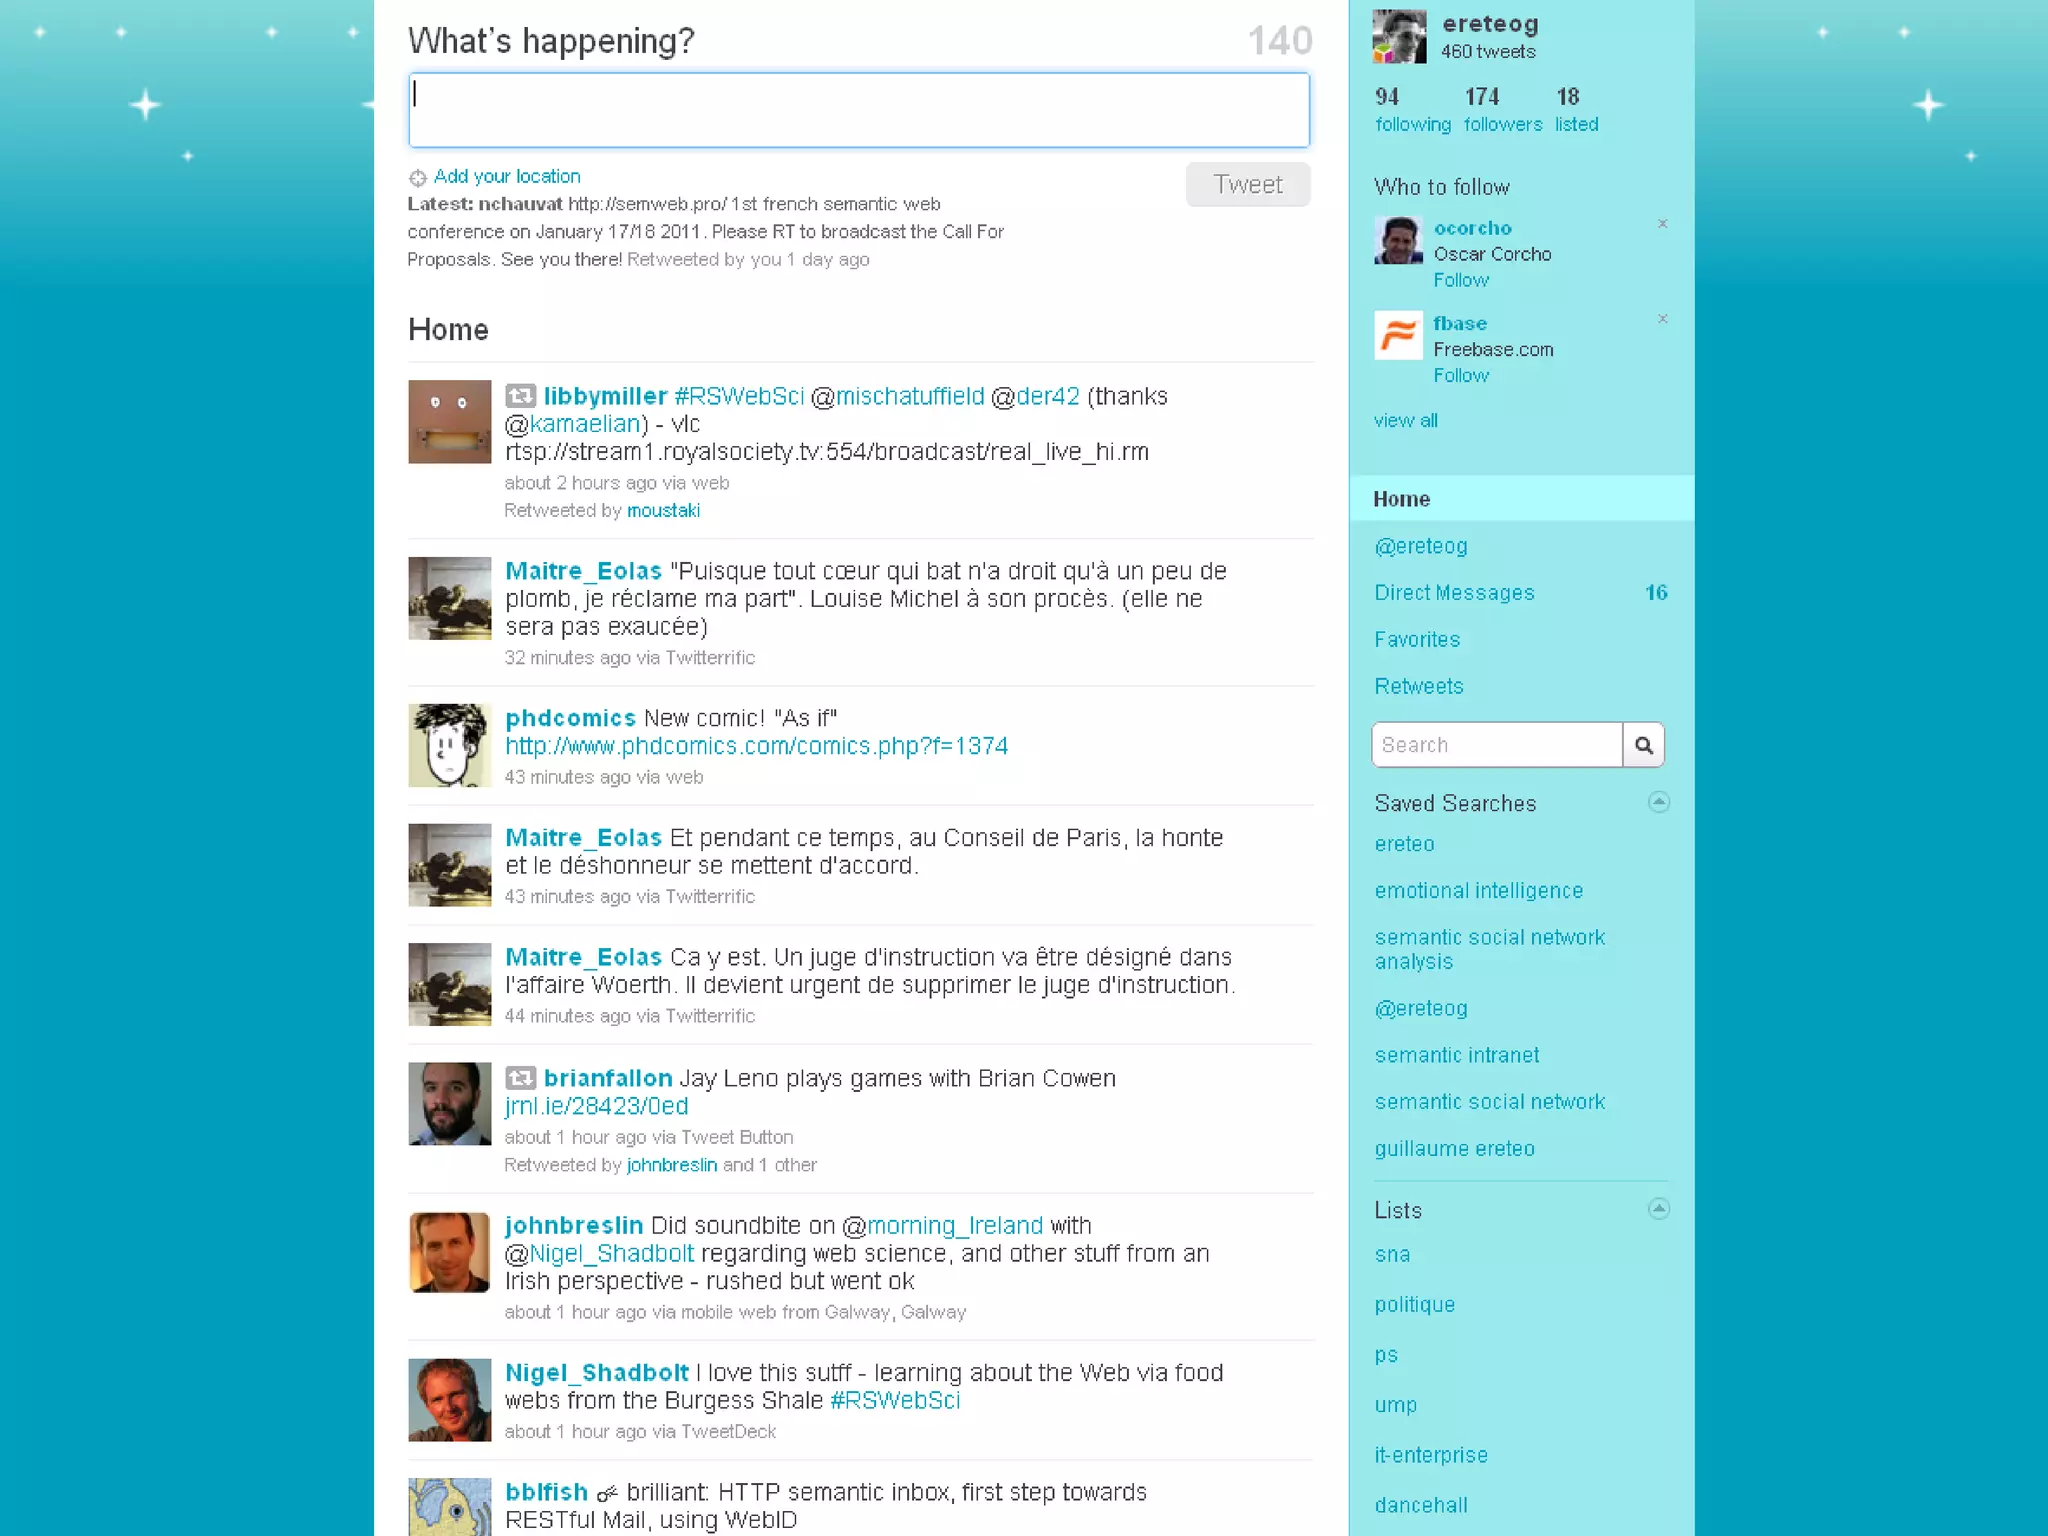This screenshot has height=1536, width=2048.
Task: Click phdcomics cartoon avatar
Action: pos(449,745)
